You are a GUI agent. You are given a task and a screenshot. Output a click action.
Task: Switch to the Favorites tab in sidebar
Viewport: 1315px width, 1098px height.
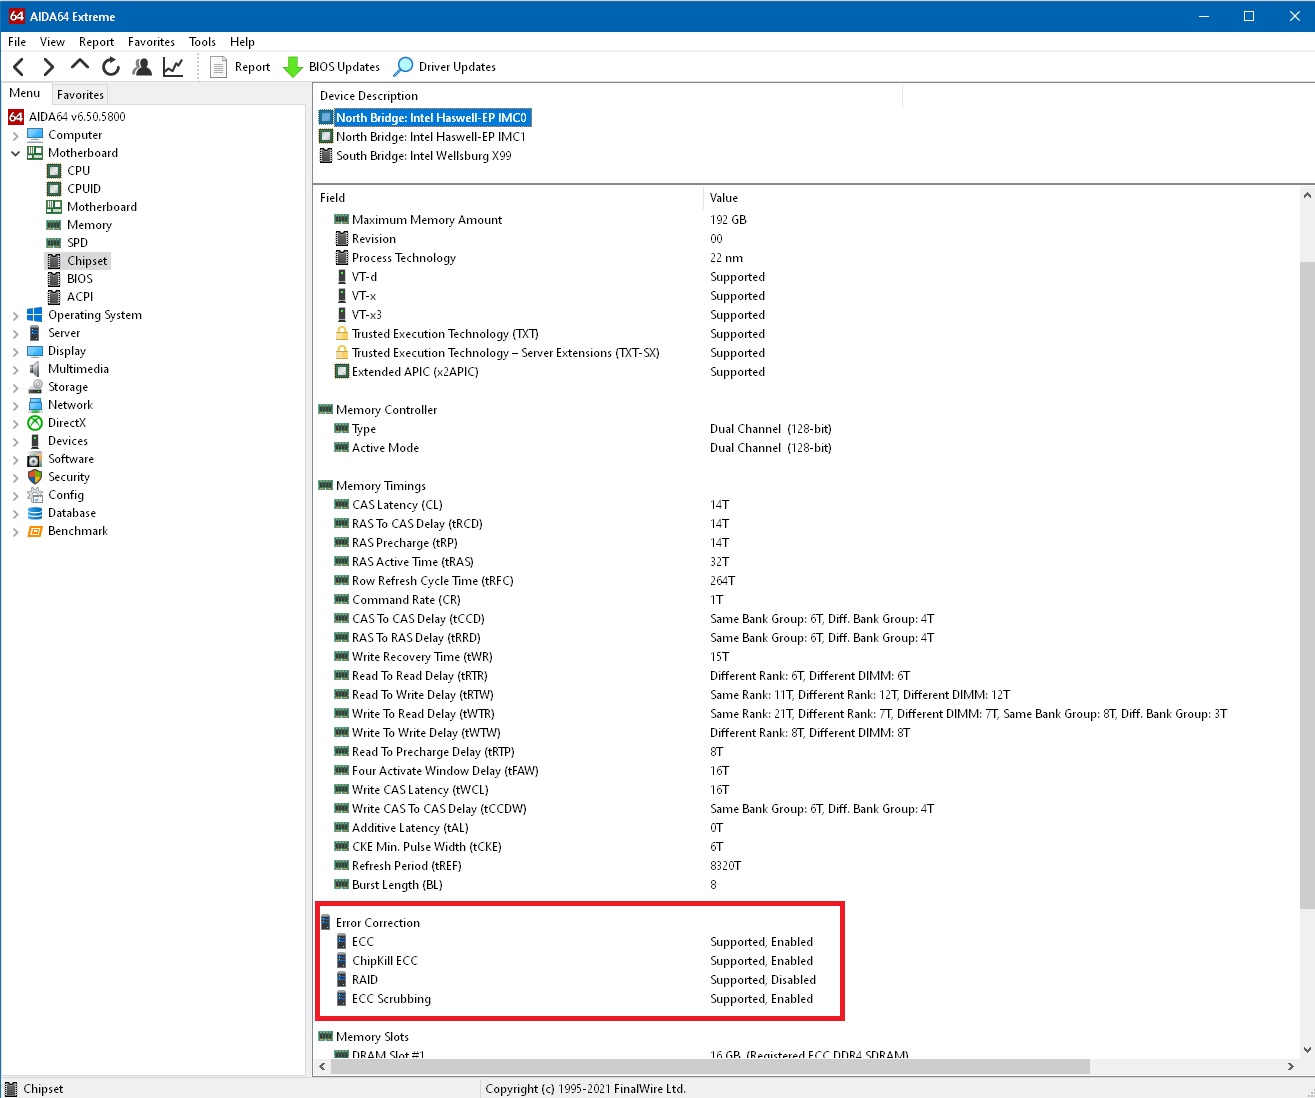(x=80, y=95)
